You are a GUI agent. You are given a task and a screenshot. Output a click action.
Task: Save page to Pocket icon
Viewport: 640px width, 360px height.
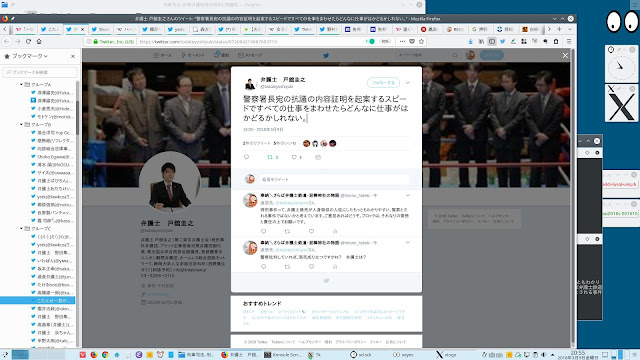pos(412,41)
